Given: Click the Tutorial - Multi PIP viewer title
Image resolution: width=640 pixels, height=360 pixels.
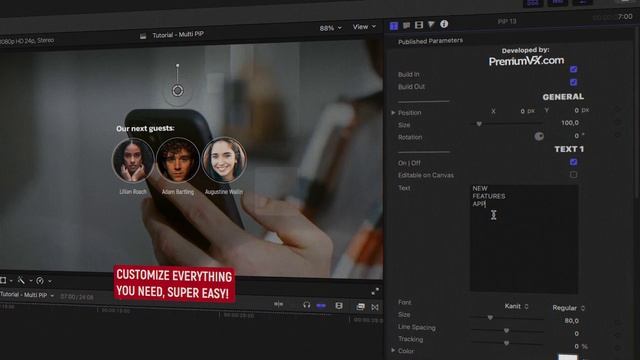Looking at the screenshot, I should (x=178, y=35).
